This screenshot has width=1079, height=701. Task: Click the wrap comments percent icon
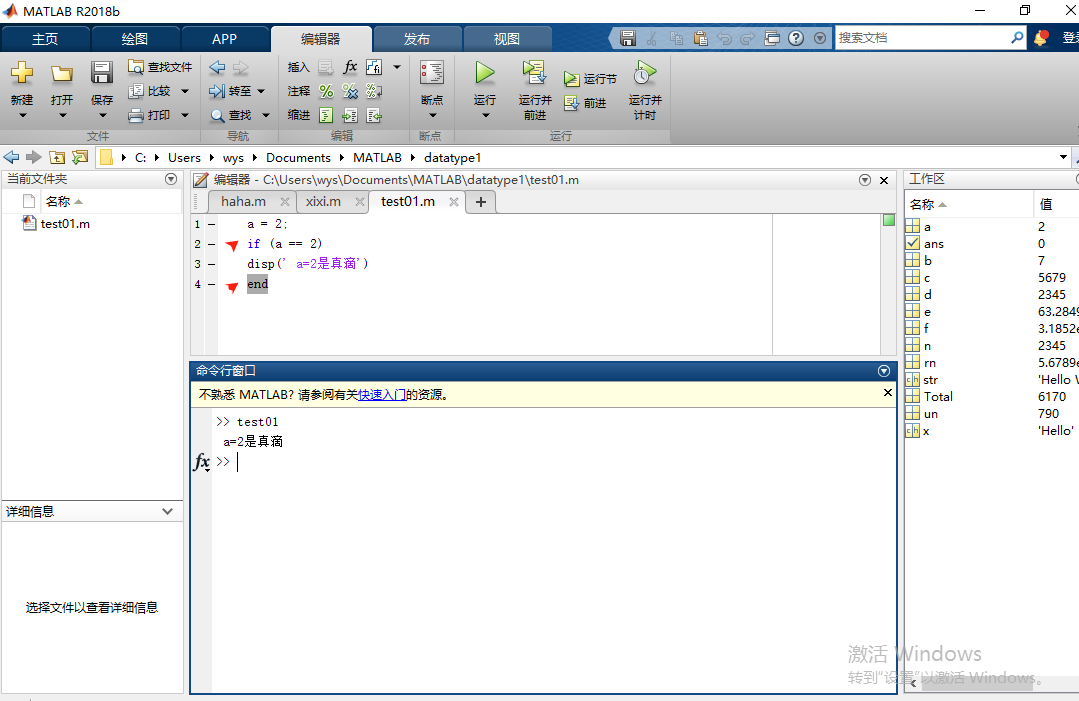(x=374, y=91)
